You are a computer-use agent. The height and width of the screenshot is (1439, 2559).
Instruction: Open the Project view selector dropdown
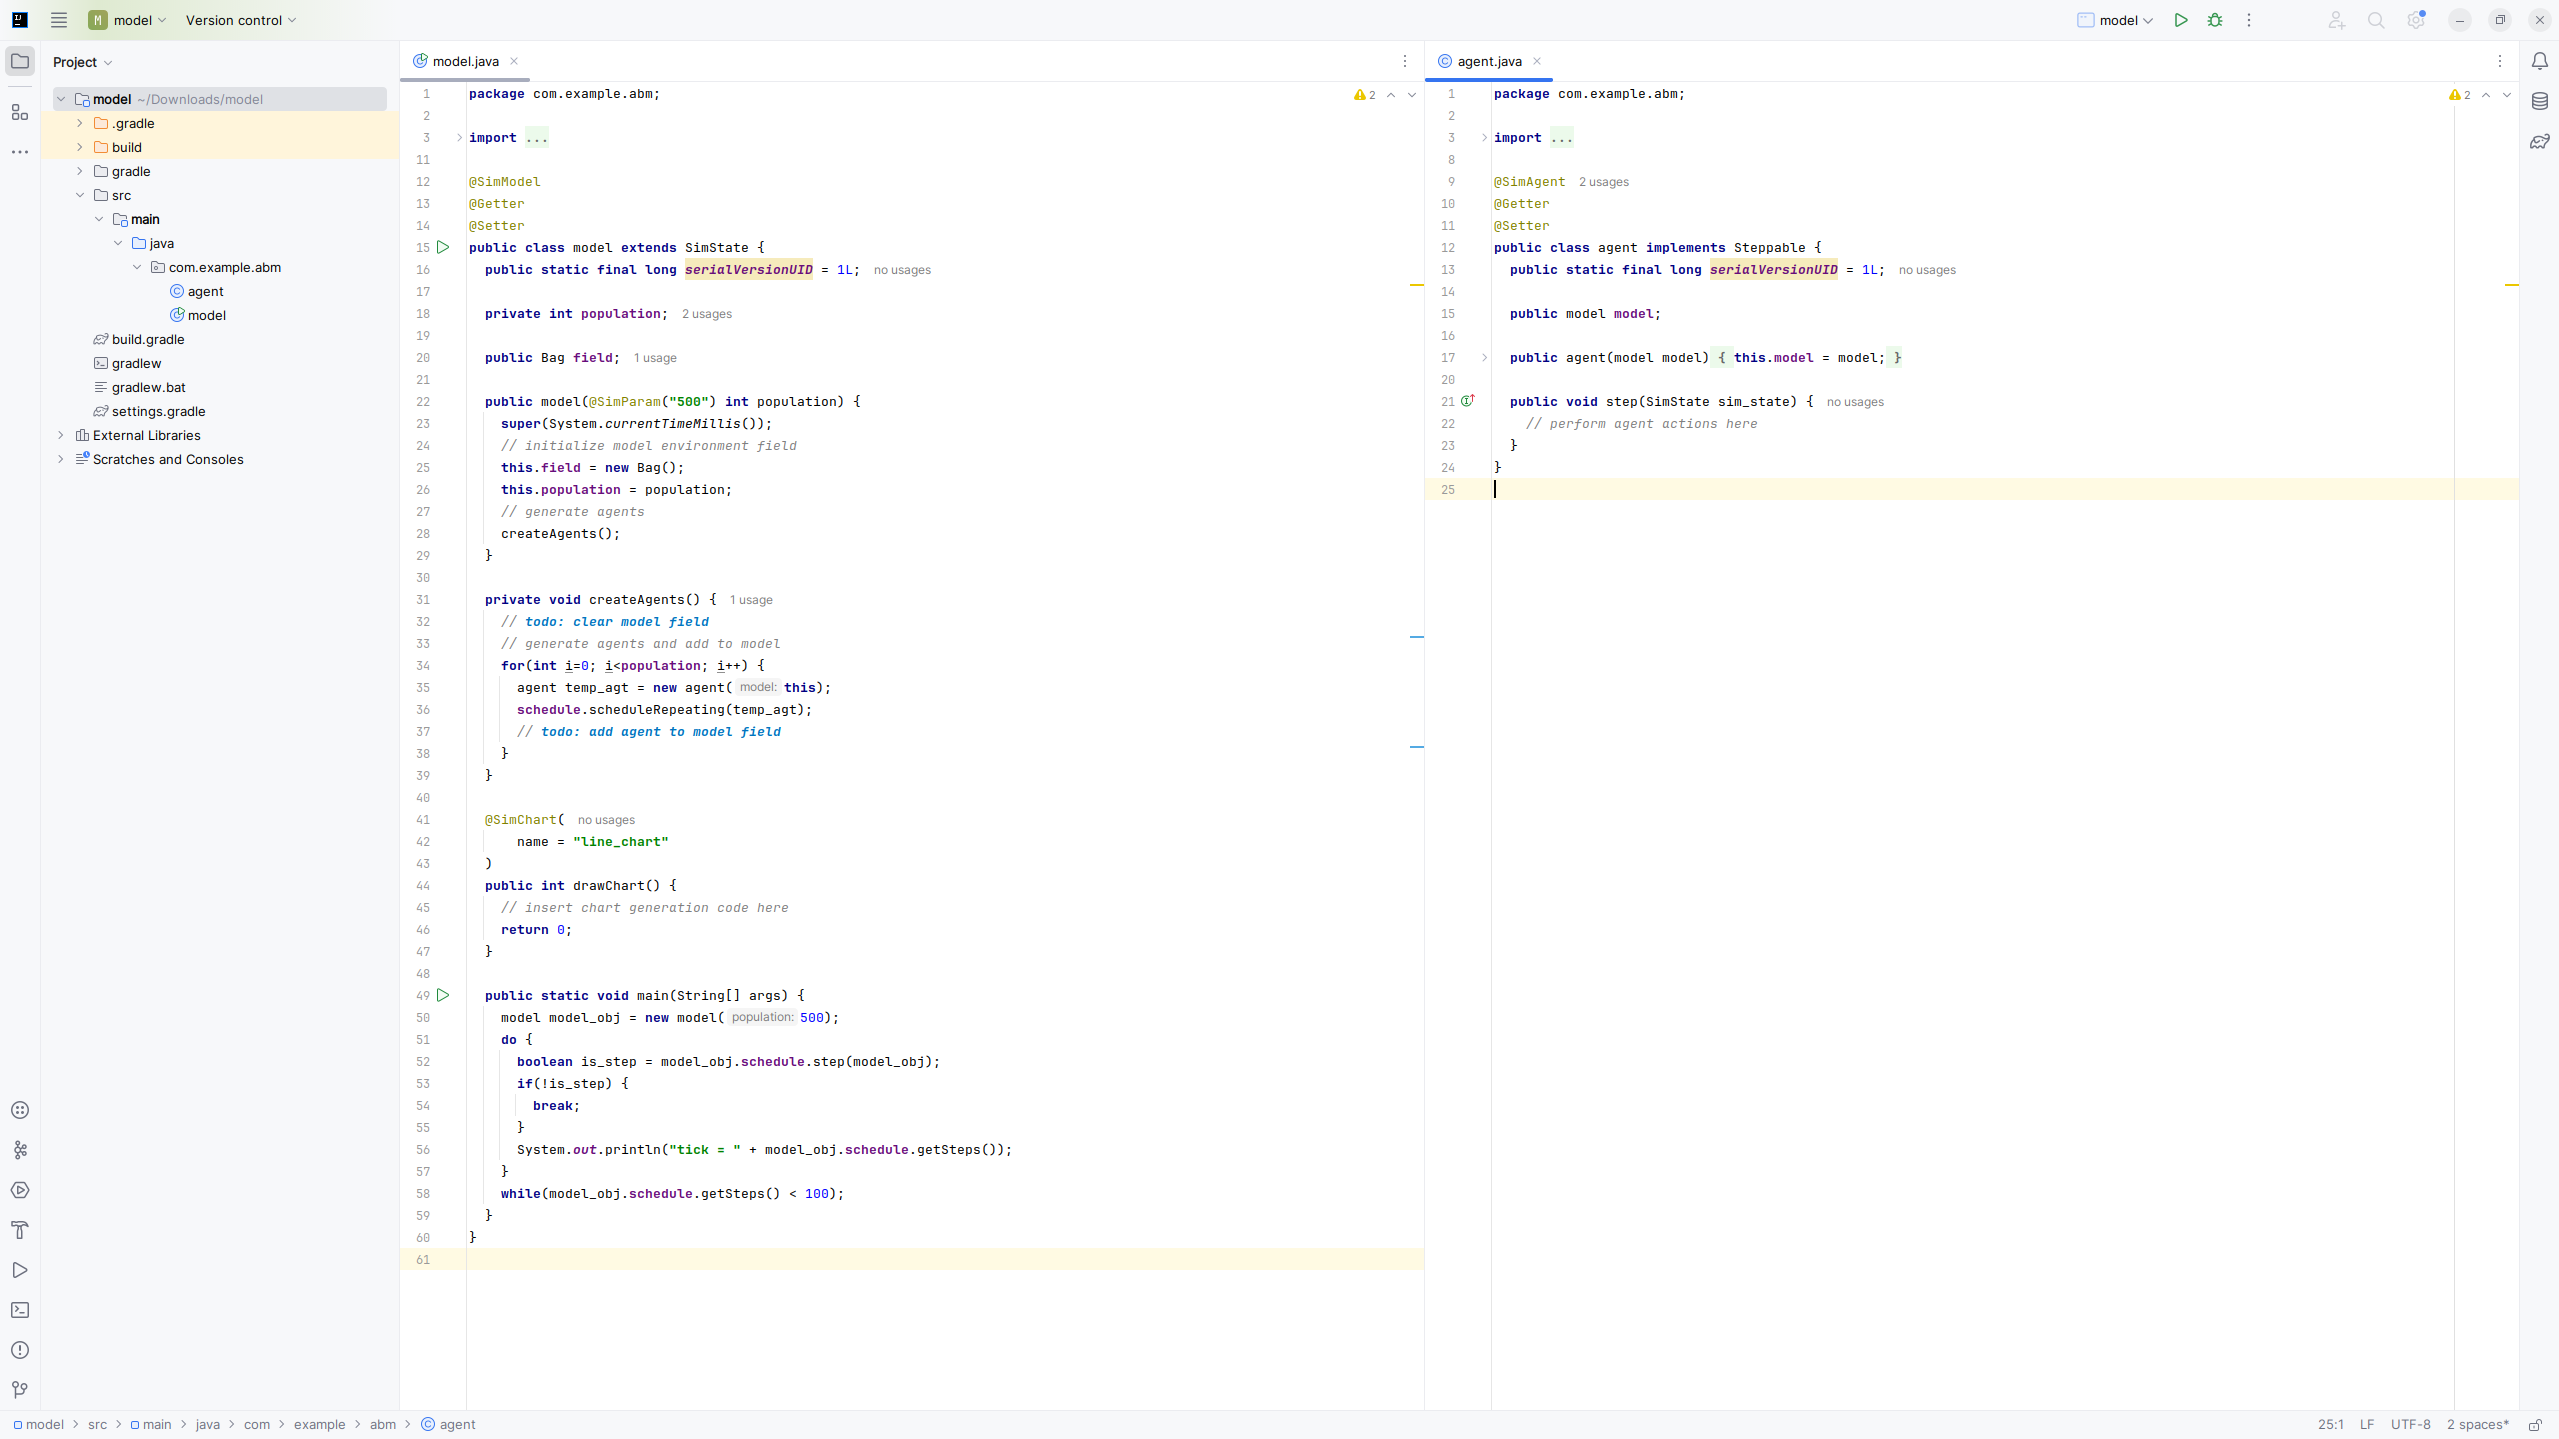click(82, 62)
